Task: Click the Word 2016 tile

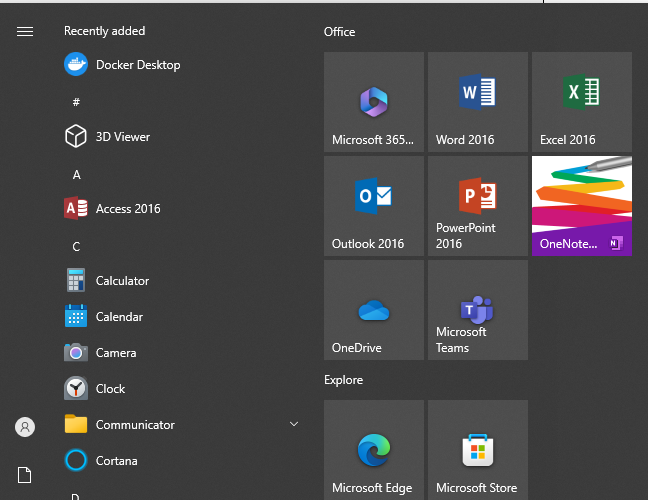Action: coord(478,102)
